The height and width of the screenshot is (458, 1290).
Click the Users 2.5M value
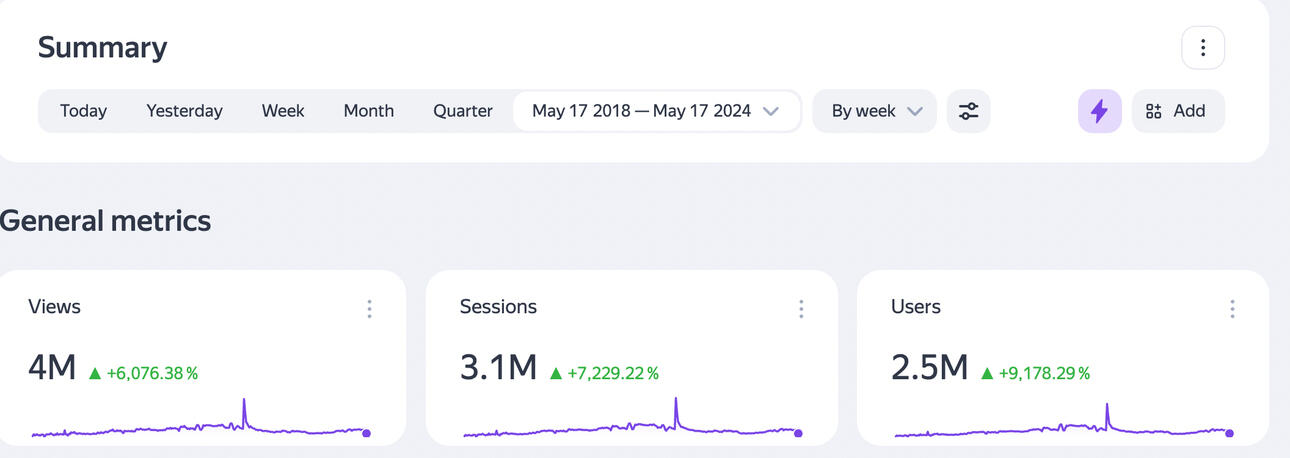pos(929,368)
